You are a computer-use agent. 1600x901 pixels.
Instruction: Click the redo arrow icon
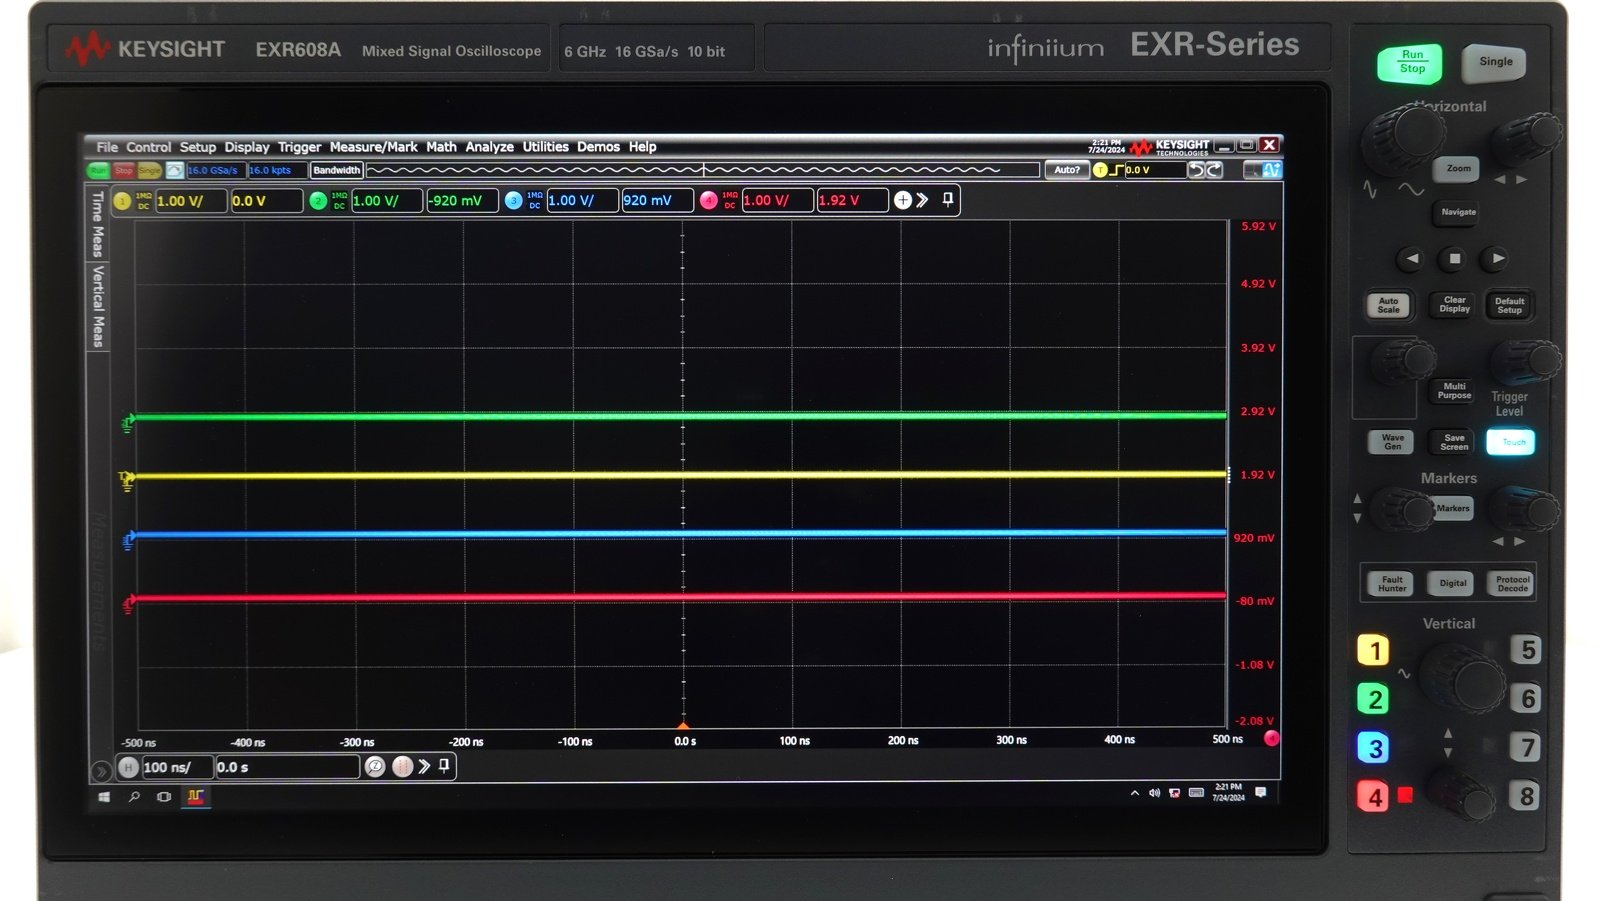click(1214, 170)
